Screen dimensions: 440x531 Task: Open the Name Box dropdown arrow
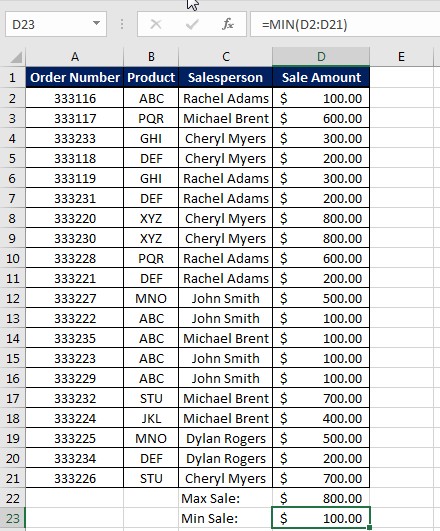point(96,24)
